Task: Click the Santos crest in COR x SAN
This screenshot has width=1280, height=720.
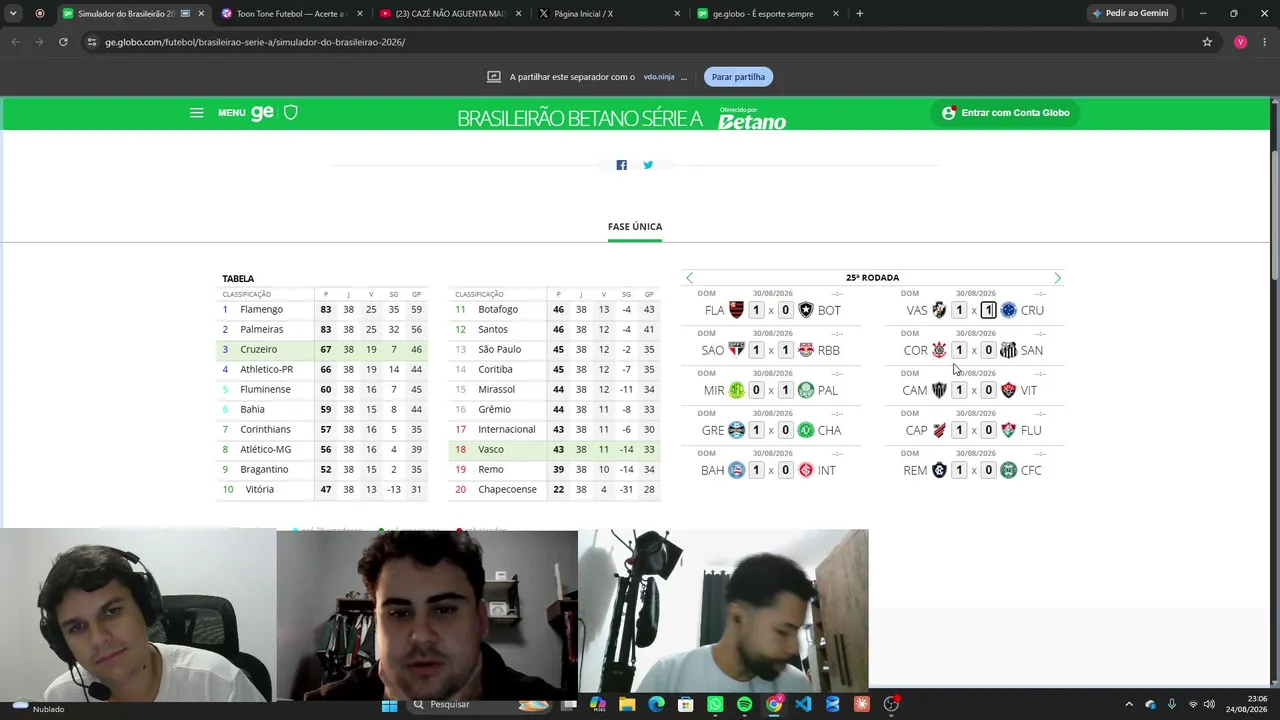Action: pyautogui.click(x=1009, y=350)
